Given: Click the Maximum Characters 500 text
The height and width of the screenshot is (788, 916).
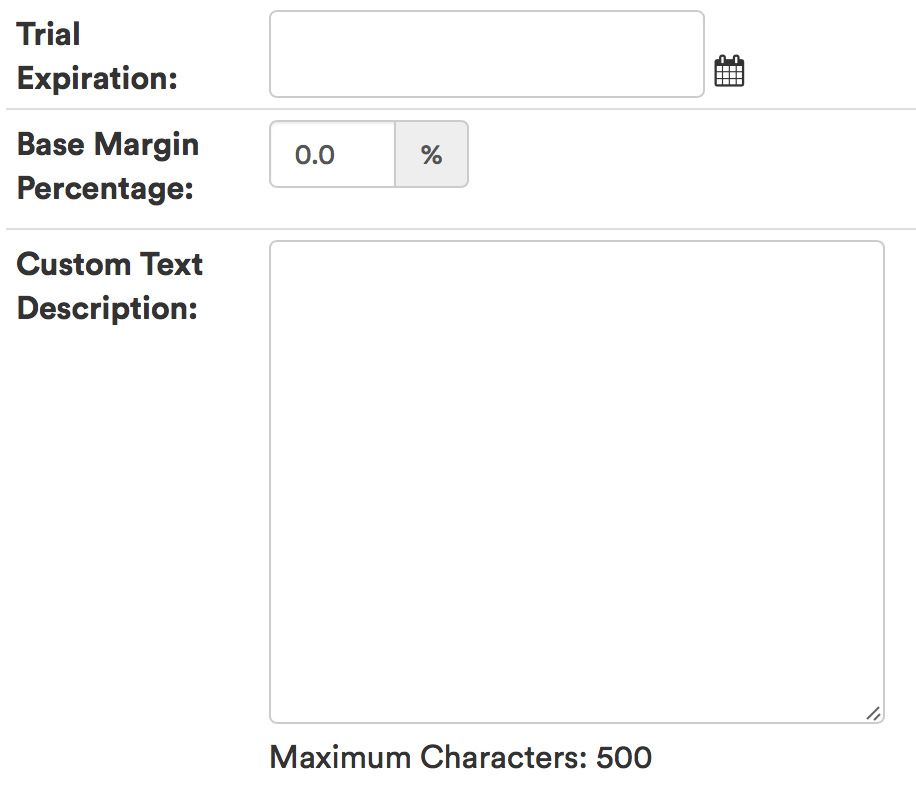Looking at the screenshot, I should tap(459, 758).
